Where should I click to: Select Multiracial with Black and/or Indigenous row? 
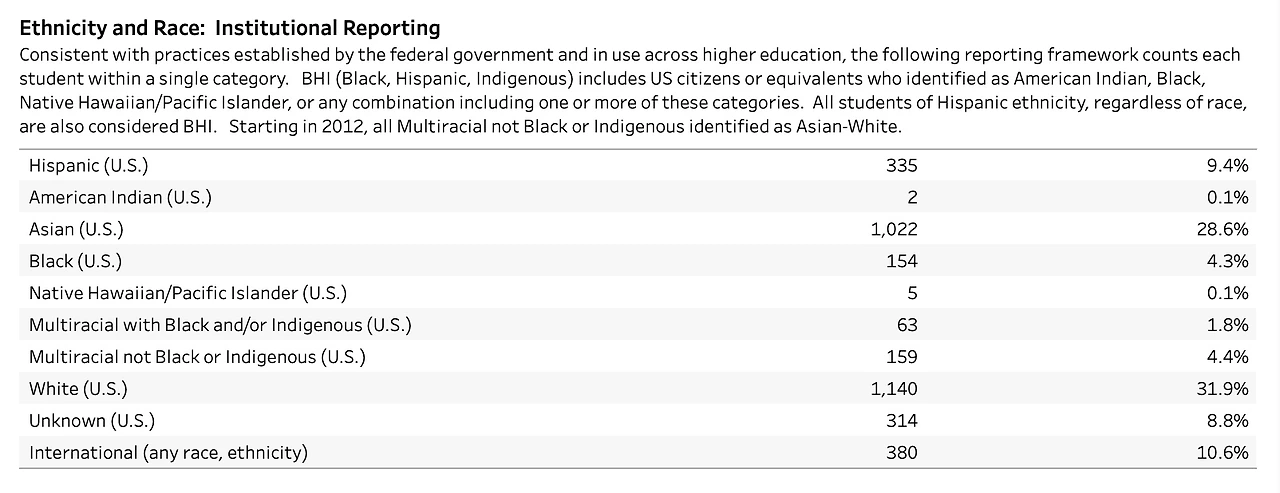pos(220,325)
